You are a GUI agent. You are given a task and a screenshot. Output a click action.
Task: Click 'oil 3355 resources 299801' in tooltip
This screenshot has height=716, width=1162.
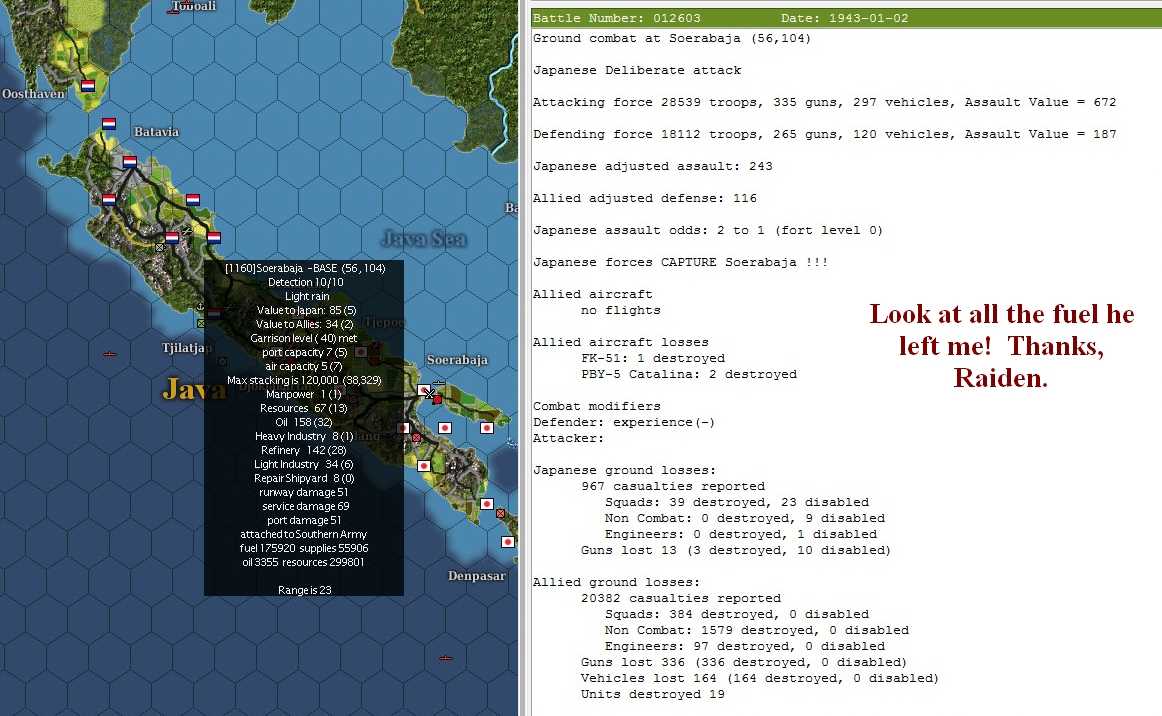[303, 563]
